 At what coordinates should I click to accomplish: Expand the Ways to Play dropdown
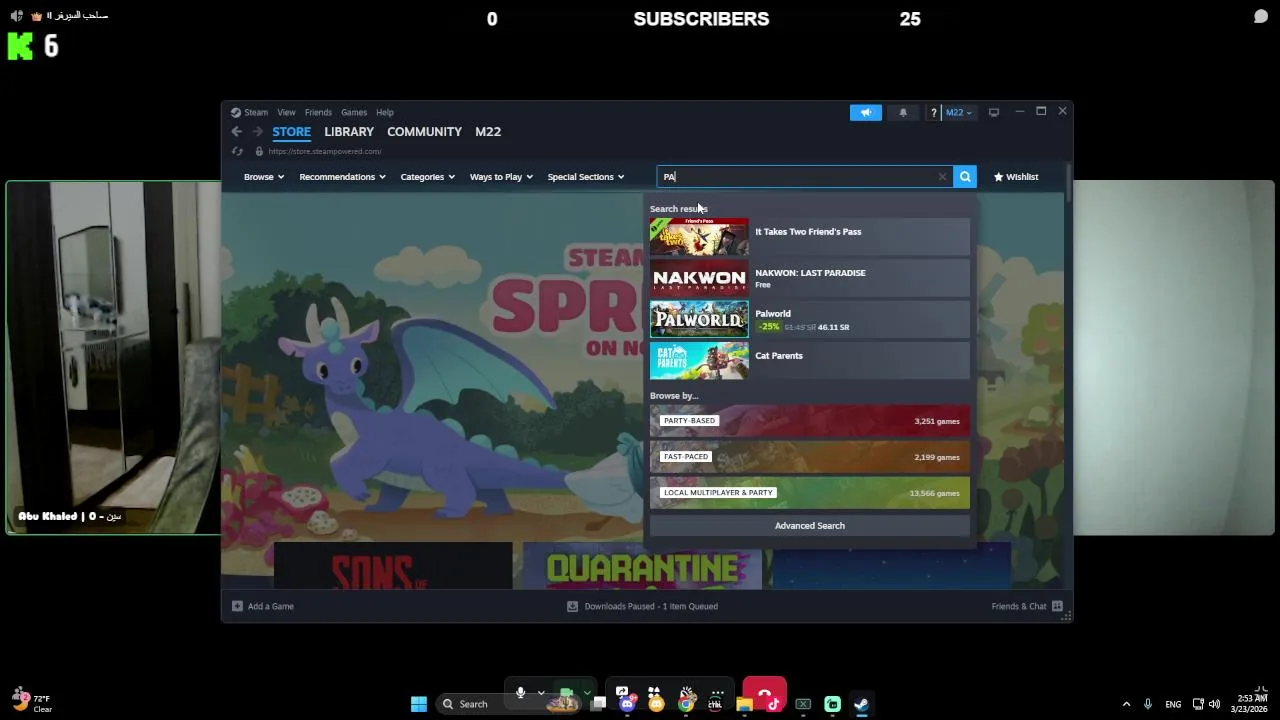(501, 177)
